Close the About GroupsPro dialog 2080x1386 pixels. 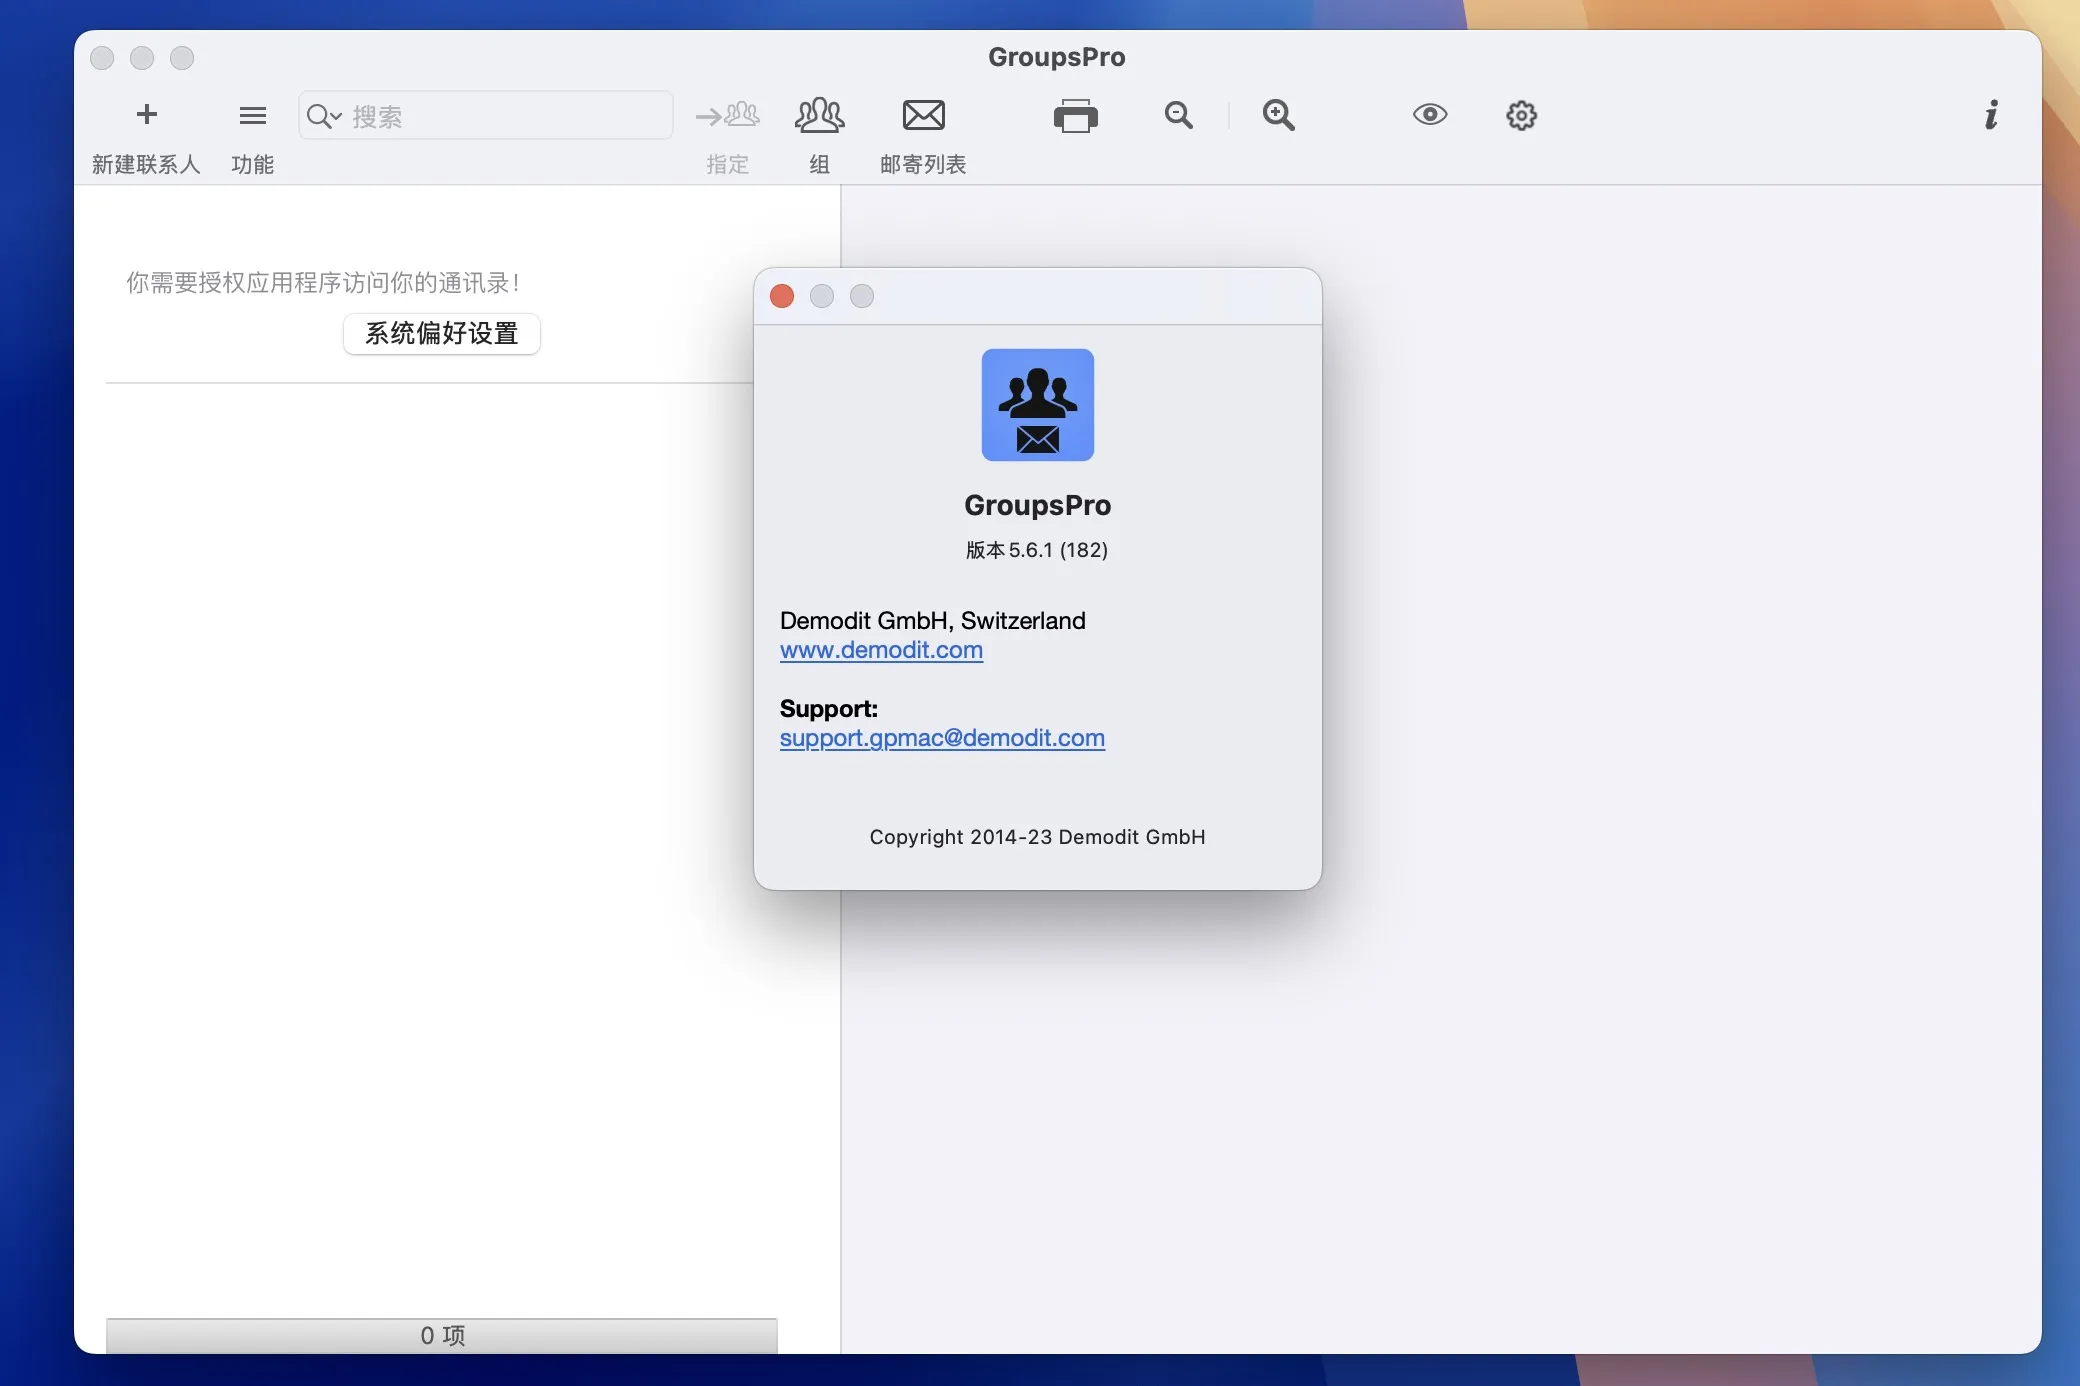782,296
